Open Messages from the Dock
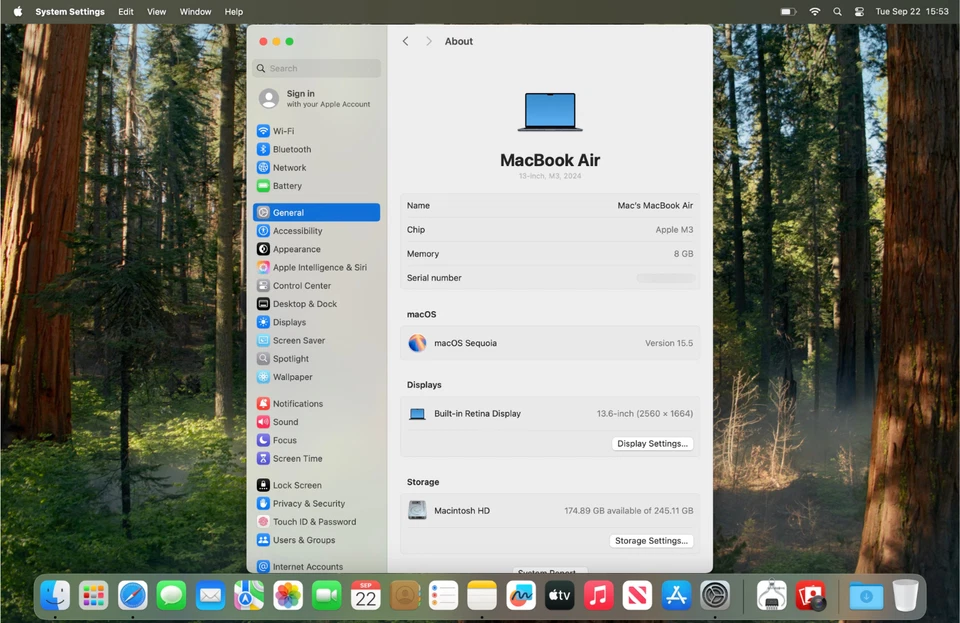960x623 pixels. point(171,595)
